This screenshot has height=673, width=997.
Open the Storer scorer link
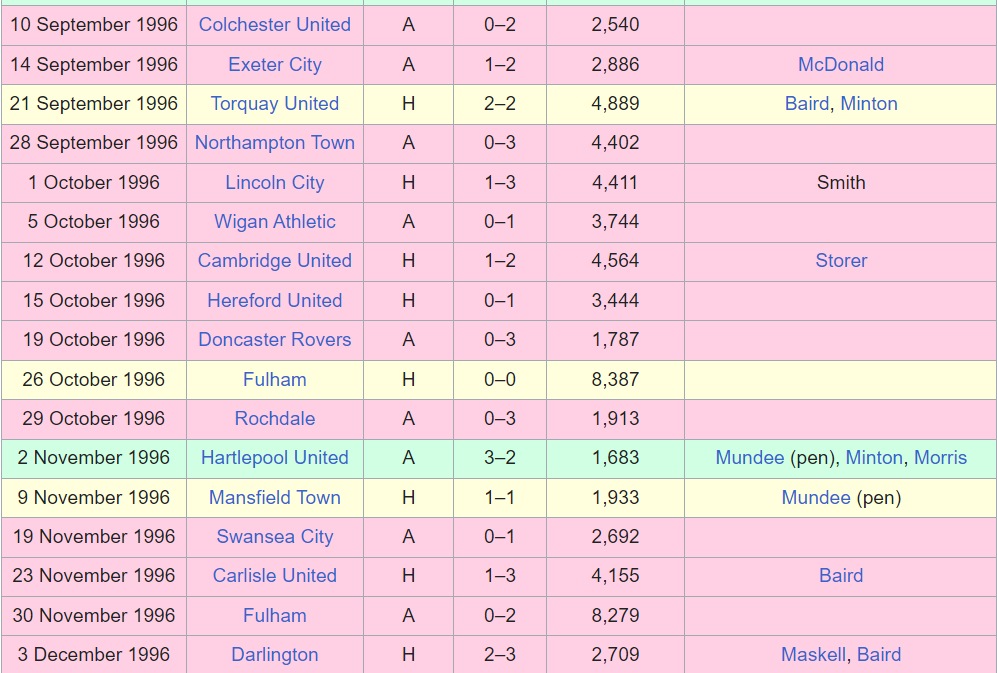click(841, 261)
